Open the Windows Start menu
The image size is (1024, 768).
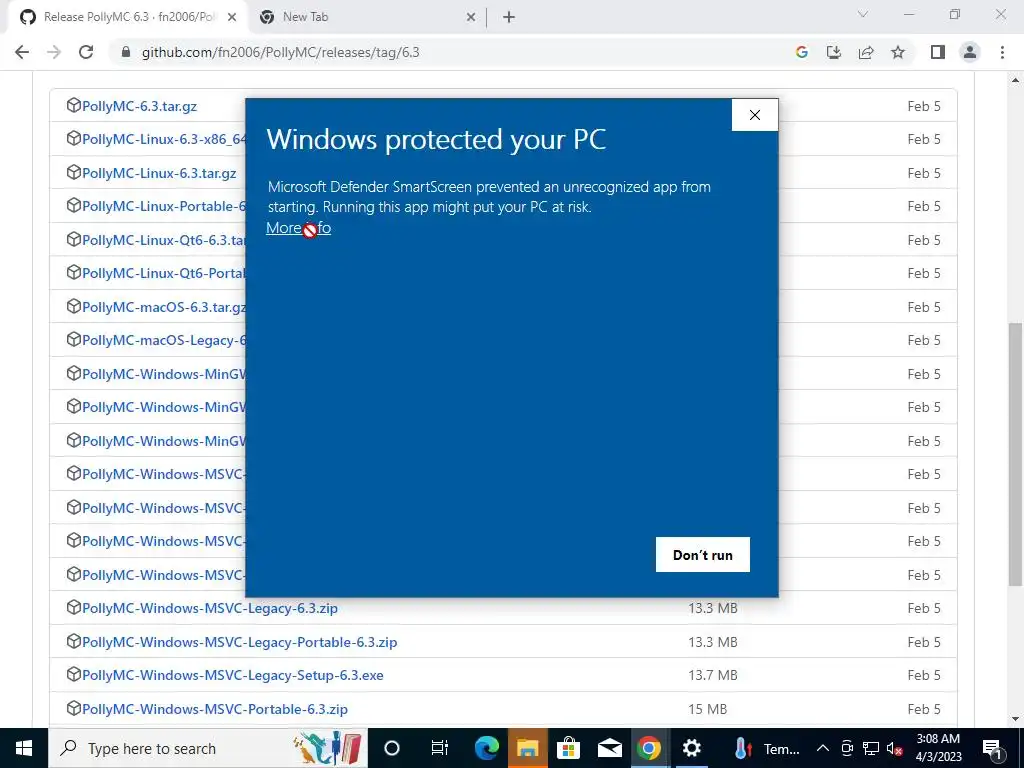coord(24,748)
